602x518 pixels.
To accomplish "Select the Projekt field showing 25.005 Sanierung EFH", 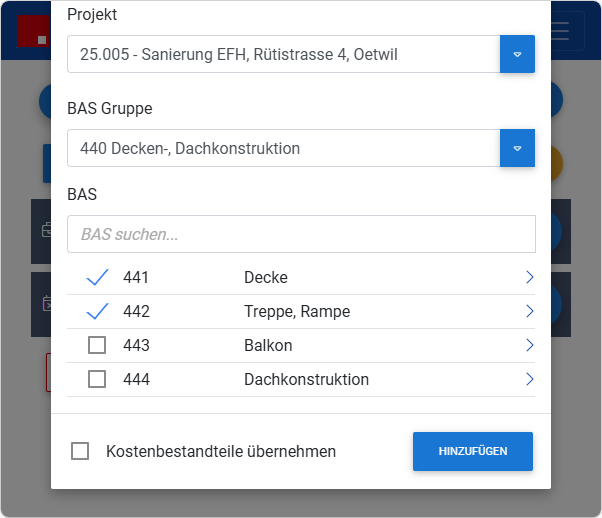I will [284, 54].
